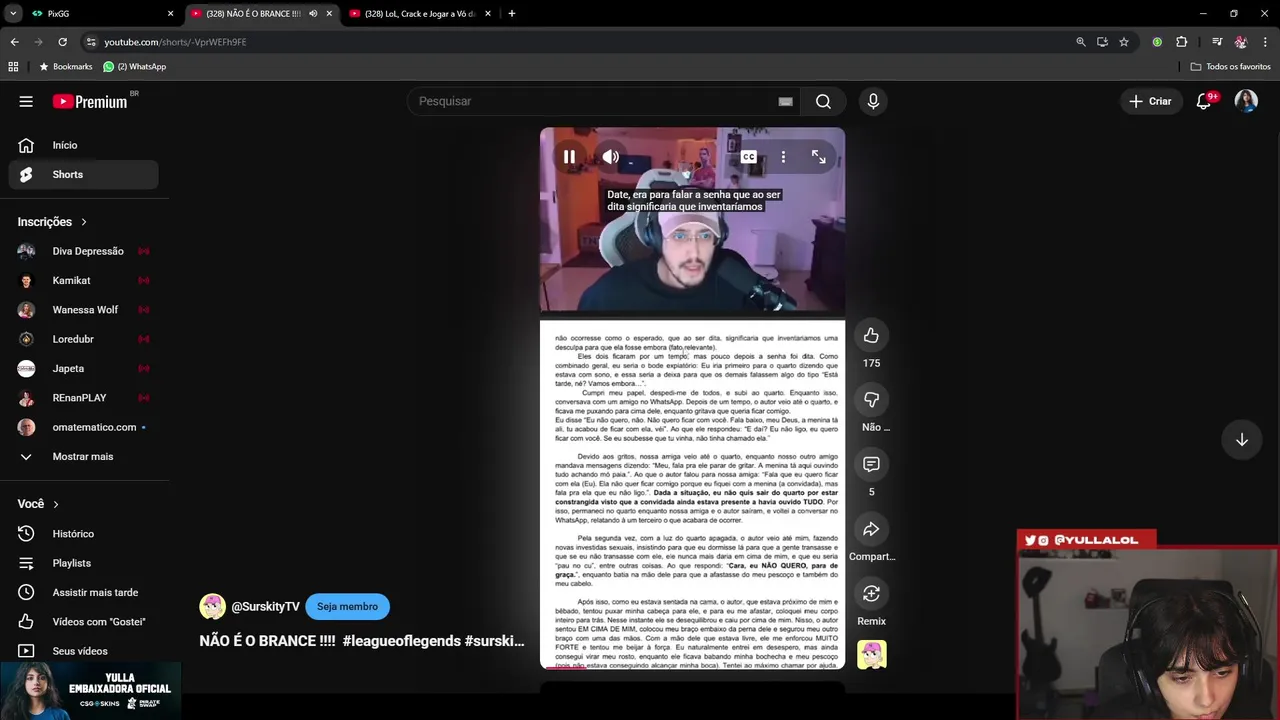Click the Criar button
1280x720 pixels.
[x=1150, y=101]
